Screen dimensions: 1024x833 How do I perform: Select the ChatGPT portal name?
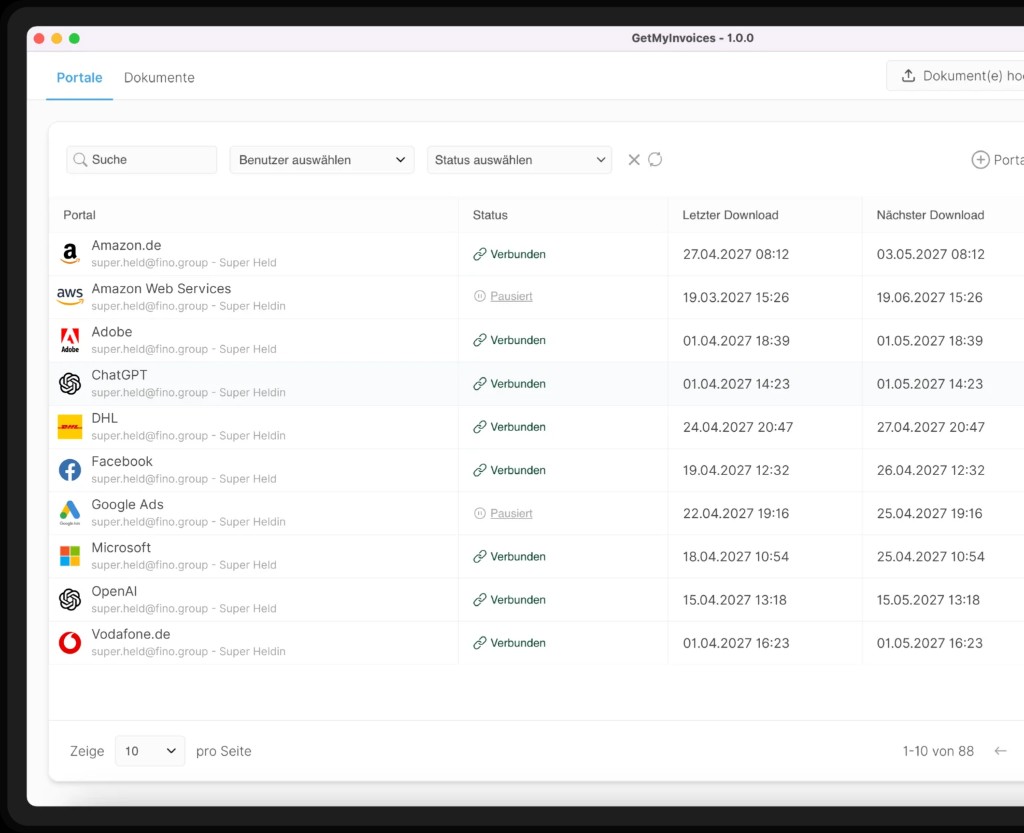point(120,375)
